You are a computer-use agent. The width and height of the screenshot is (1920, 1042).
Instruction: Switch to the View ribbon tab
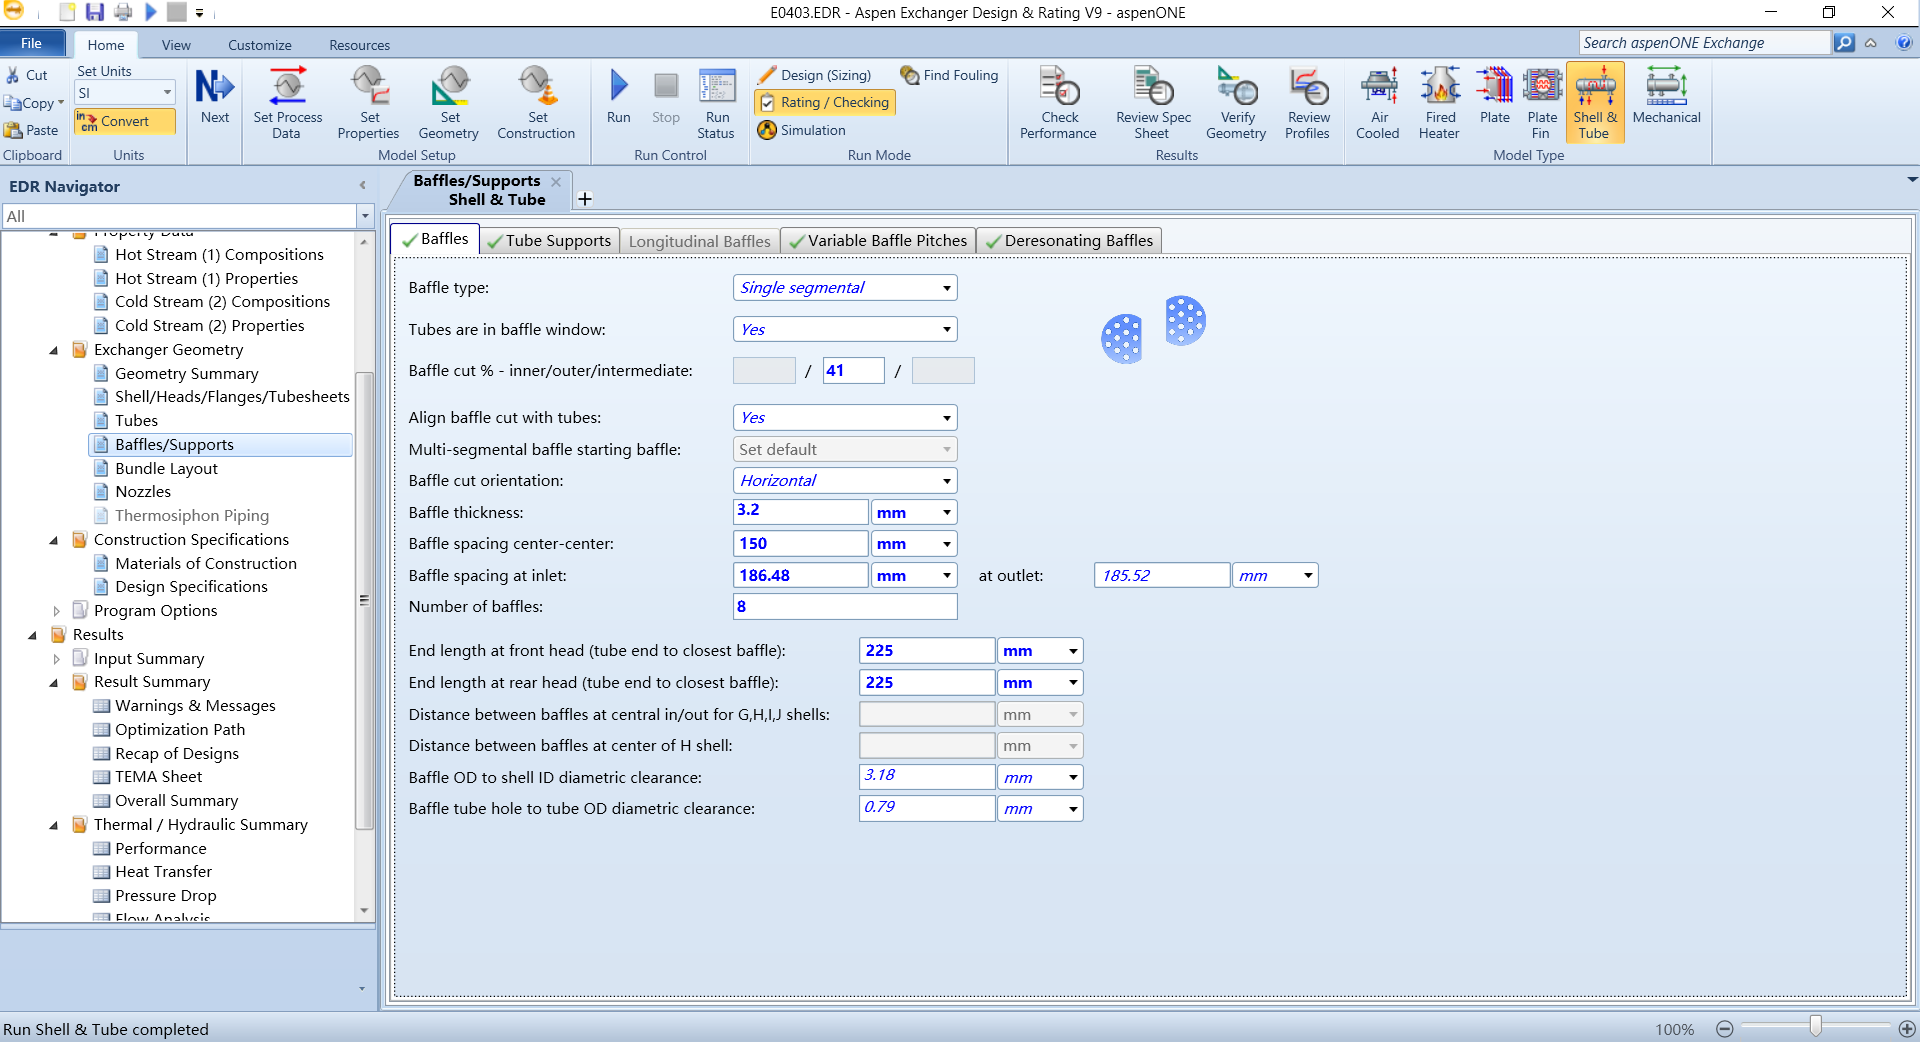[176, 45]
